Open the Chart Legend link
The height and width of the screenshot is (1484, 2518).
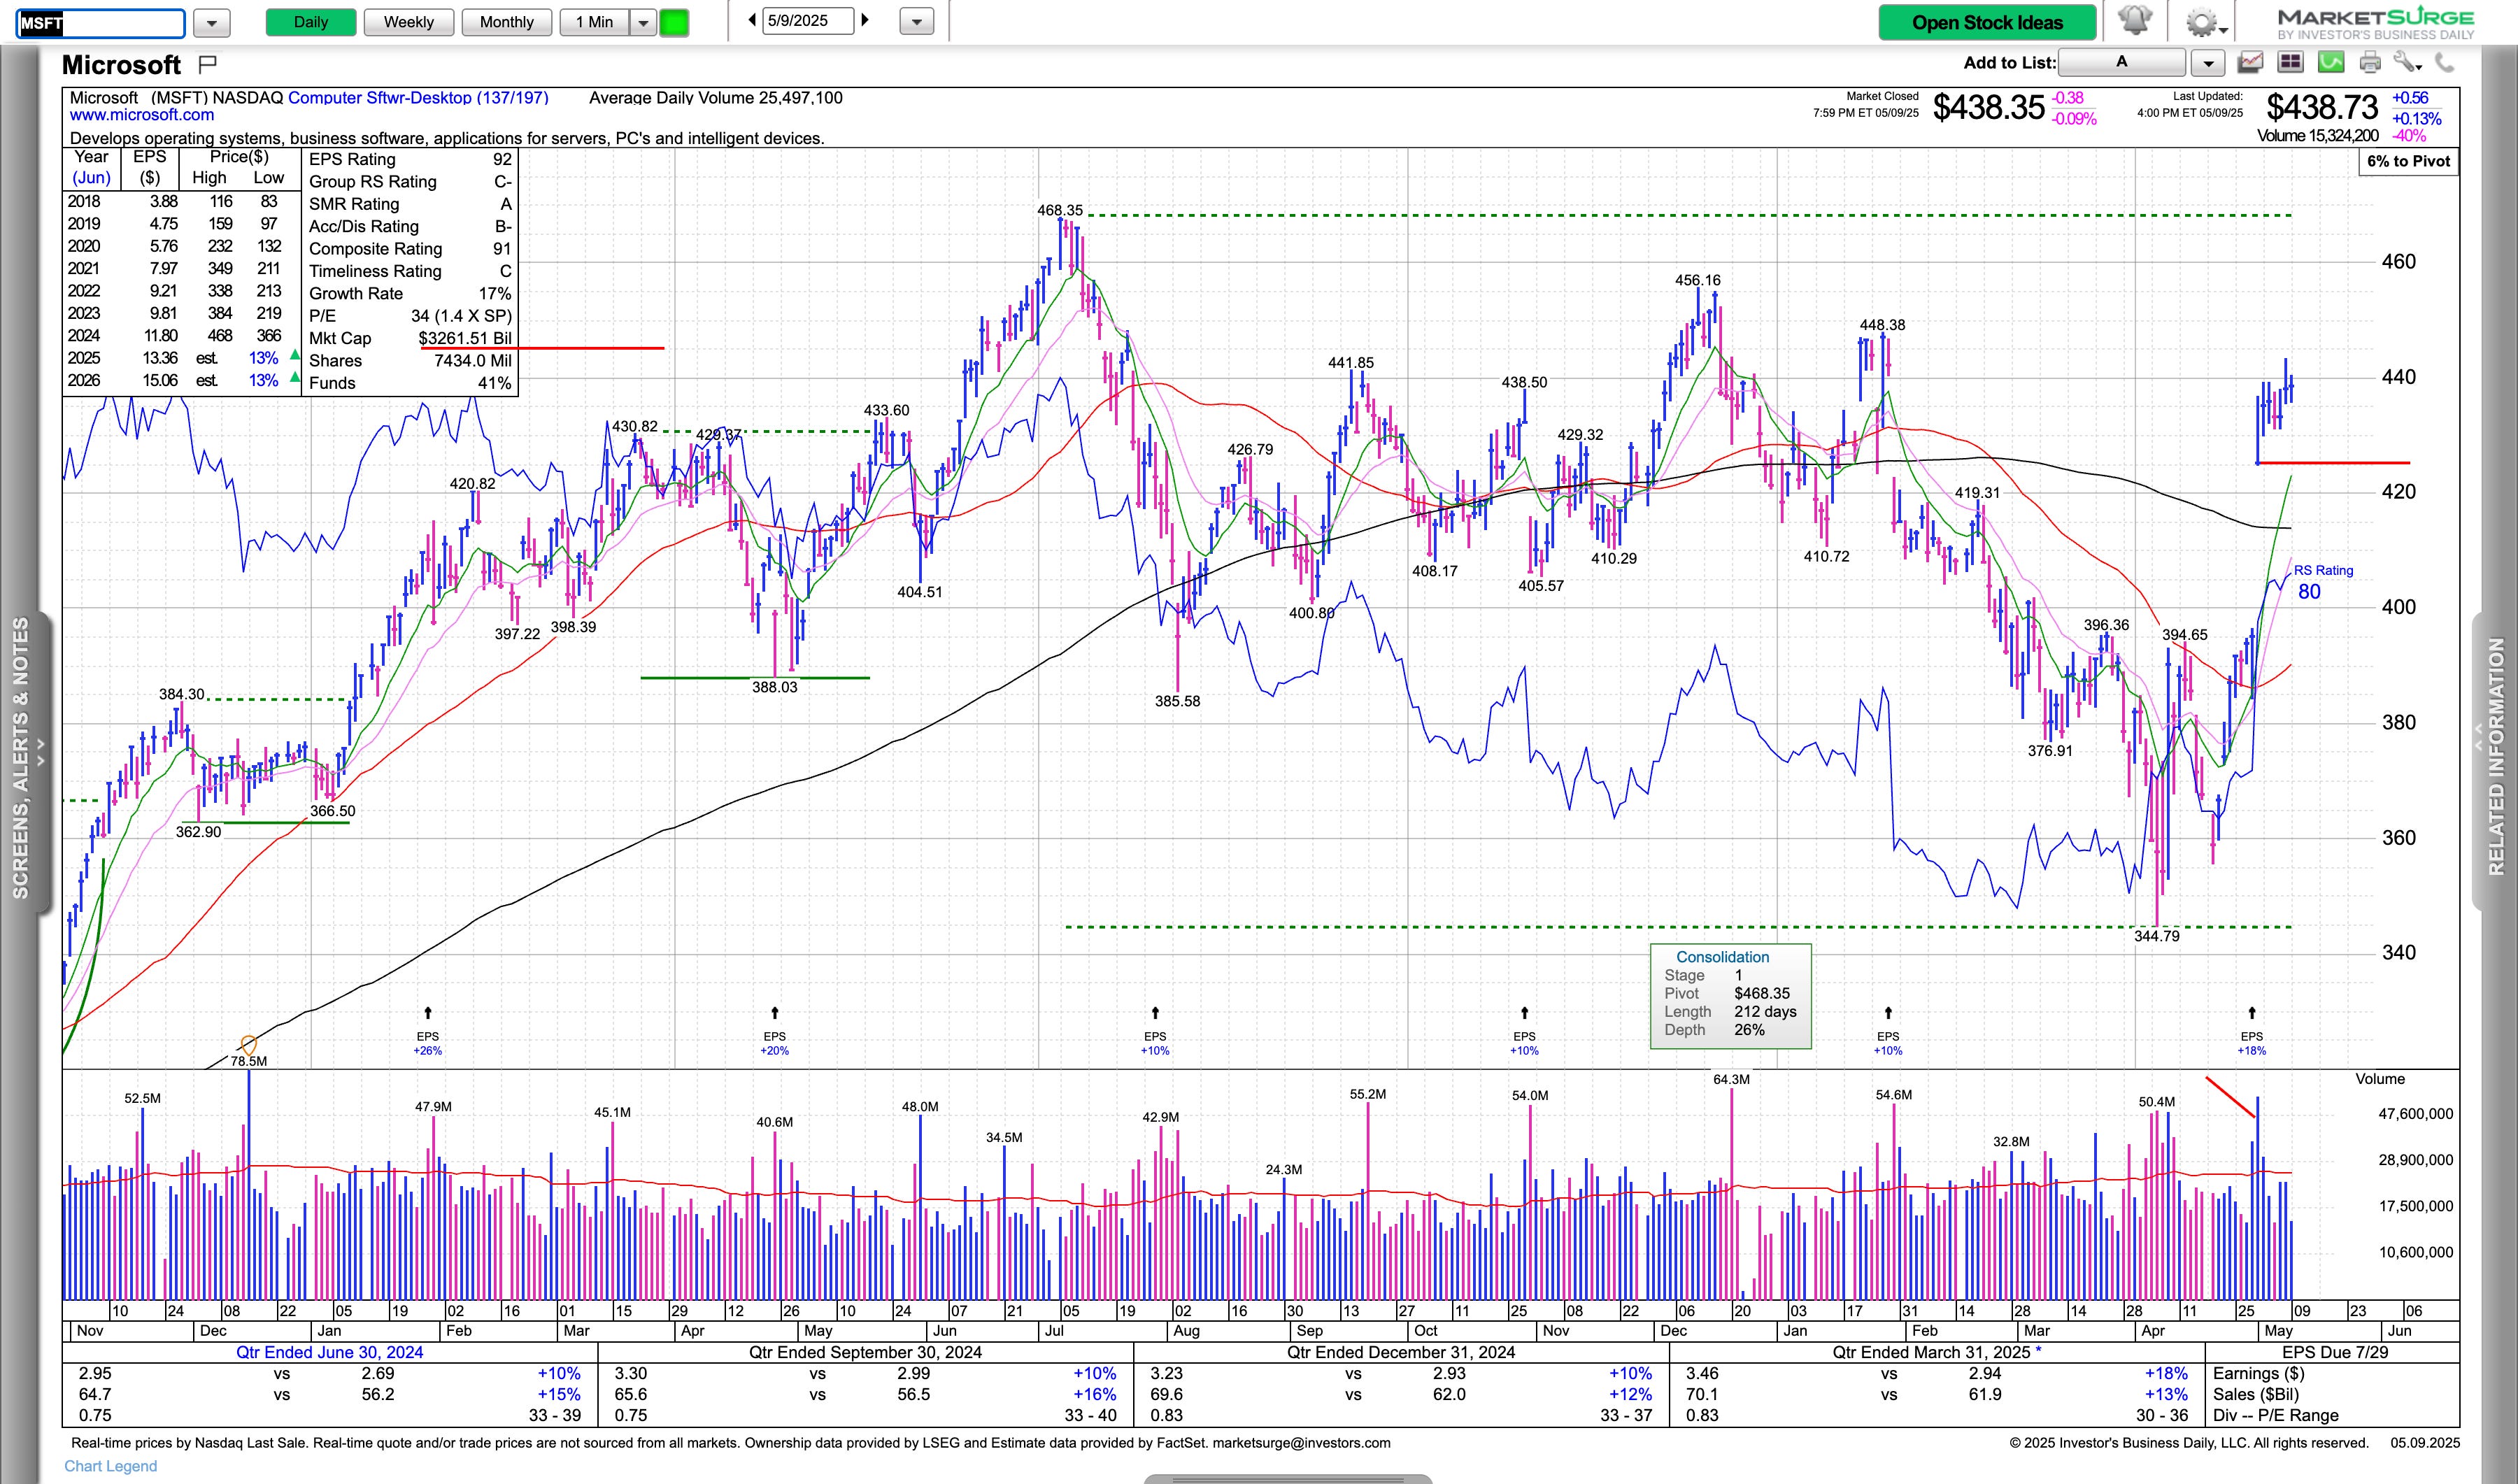click(x=110, y=1466)
